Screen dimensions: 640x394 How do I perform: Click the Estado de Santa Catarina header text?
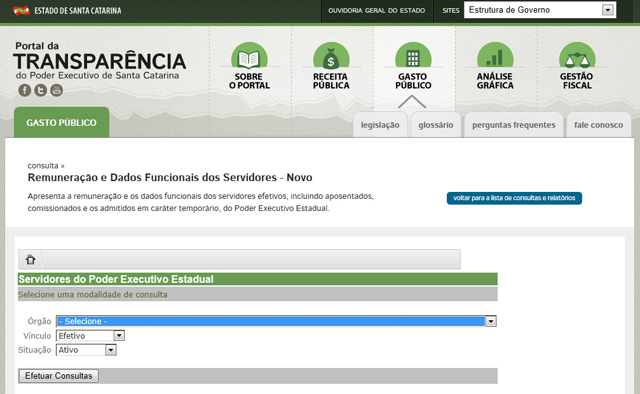point(78,11)
